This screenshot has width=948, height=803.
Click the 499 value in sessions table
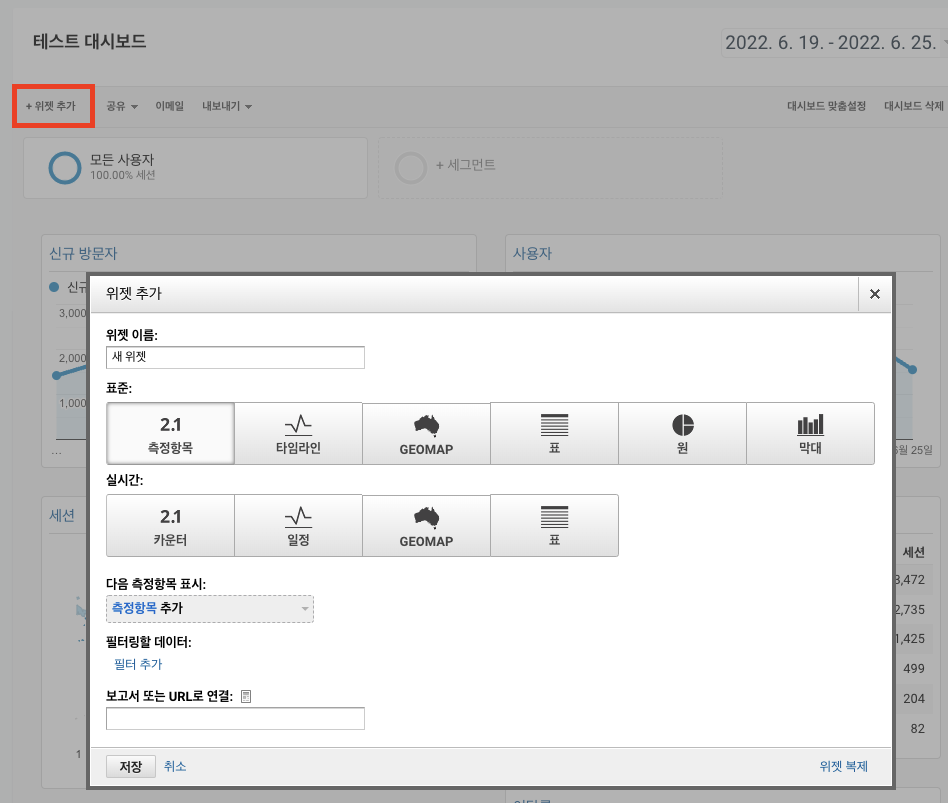click(914, 669)
